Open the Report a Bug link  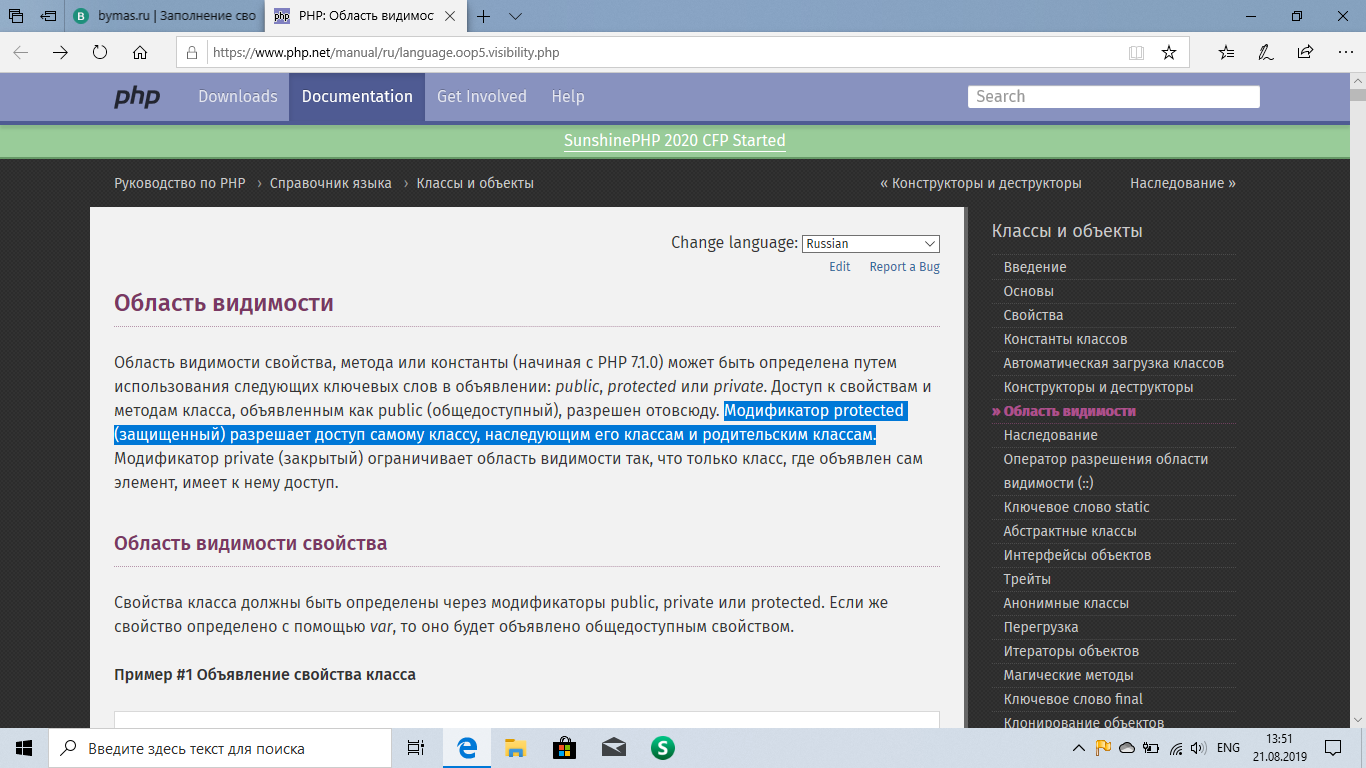click(x=904, y=267)
